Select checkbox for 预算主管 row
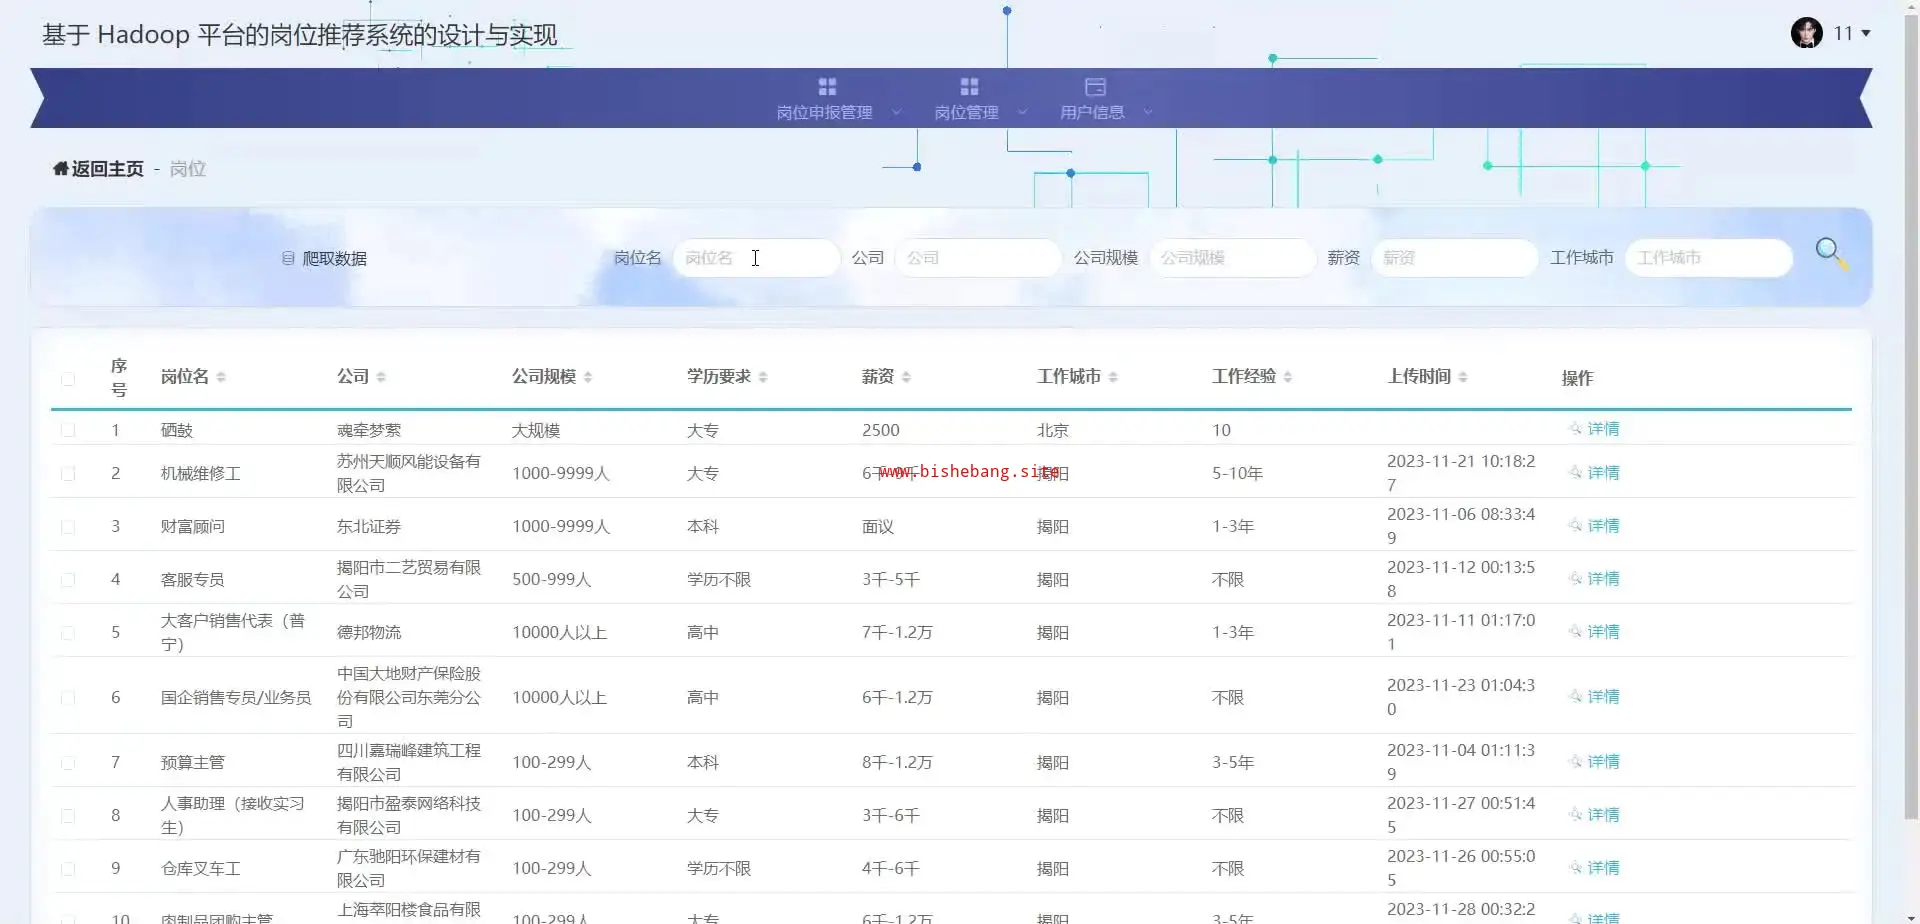Viewport: 1920px width, 924px height. (x=68, y=763)
